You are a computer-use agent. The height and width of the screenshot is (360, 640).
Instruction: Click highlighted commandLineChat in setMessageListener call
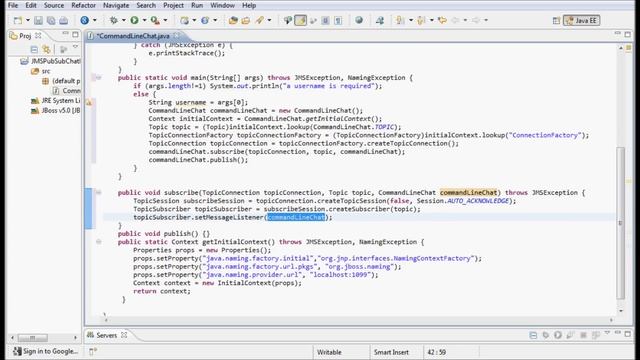click(296, 217)
